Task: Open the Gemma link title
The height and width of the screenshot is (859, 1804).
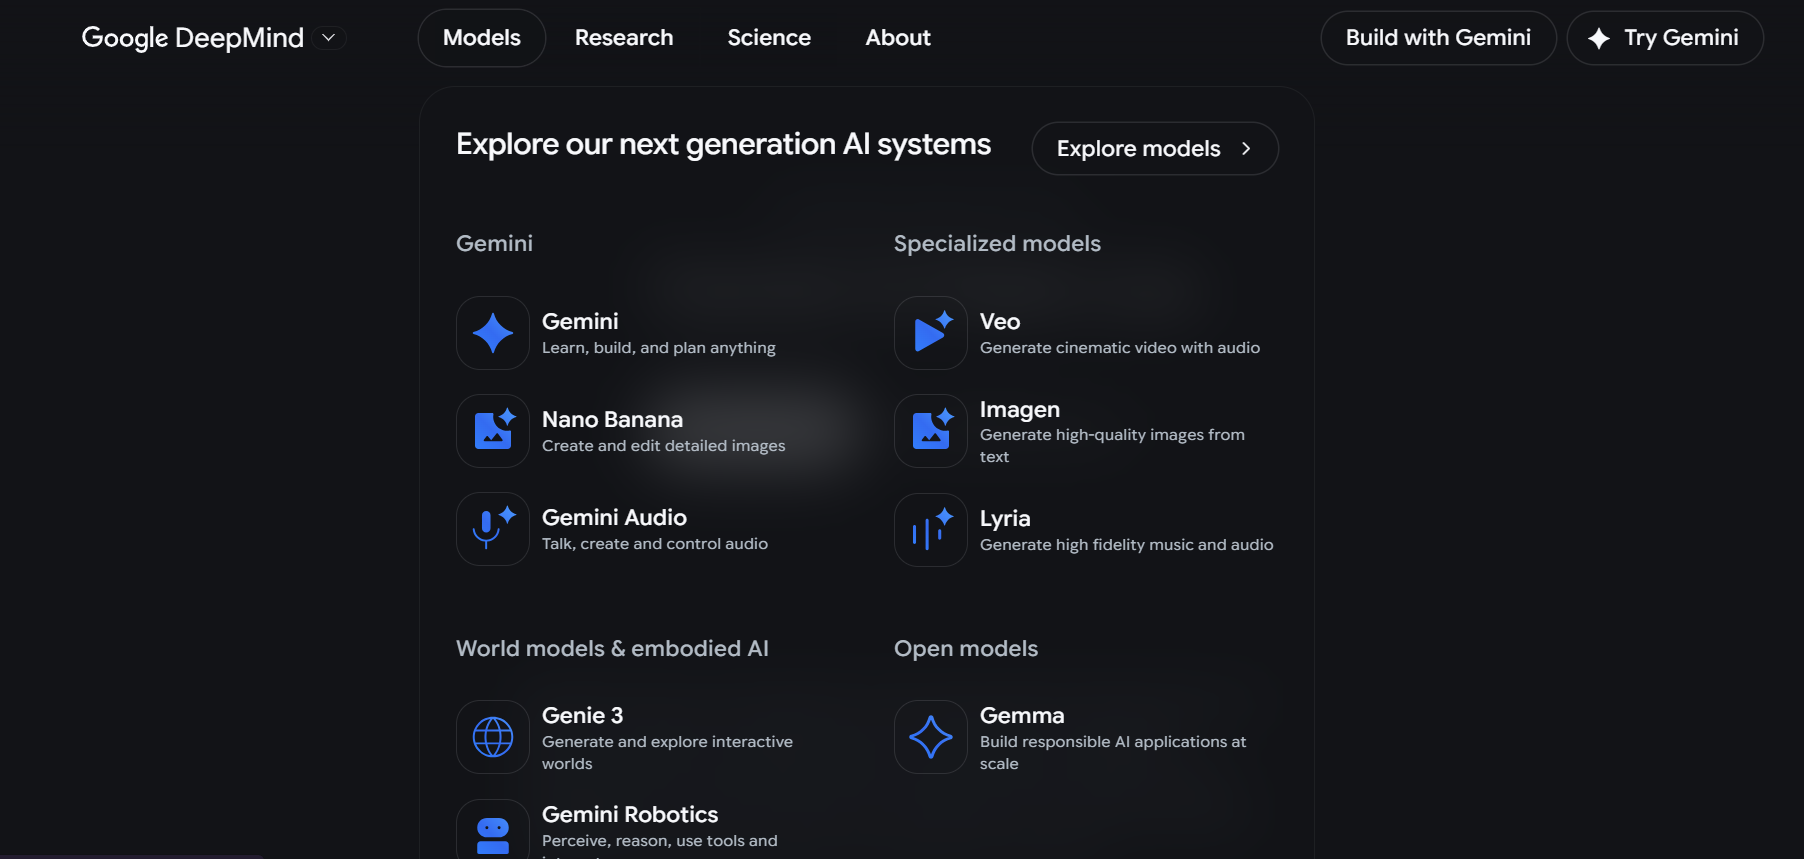Action: coord(1022,715)
